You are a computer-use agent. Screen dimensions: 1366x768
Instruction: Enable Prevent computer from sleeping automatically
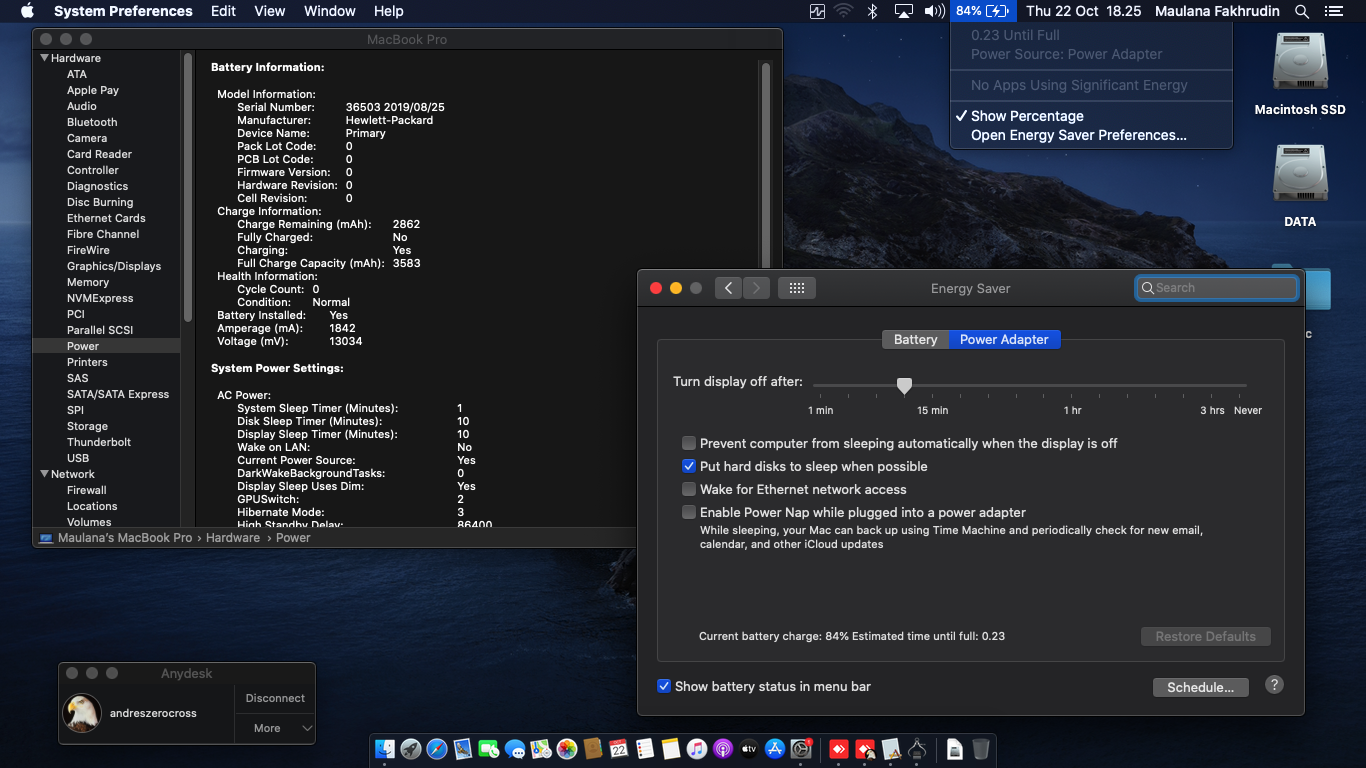click(x=689, y=443)
